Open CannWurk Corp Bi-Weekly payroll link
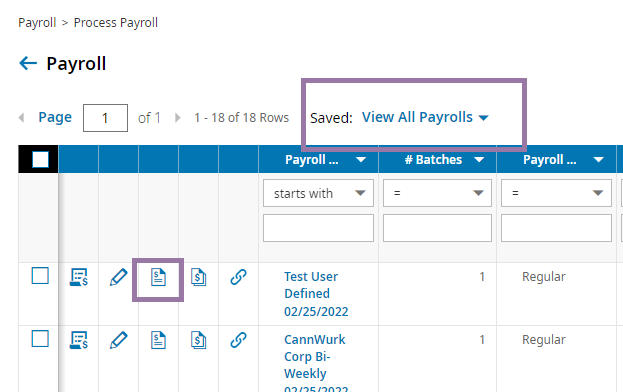 tap(316, 362)
